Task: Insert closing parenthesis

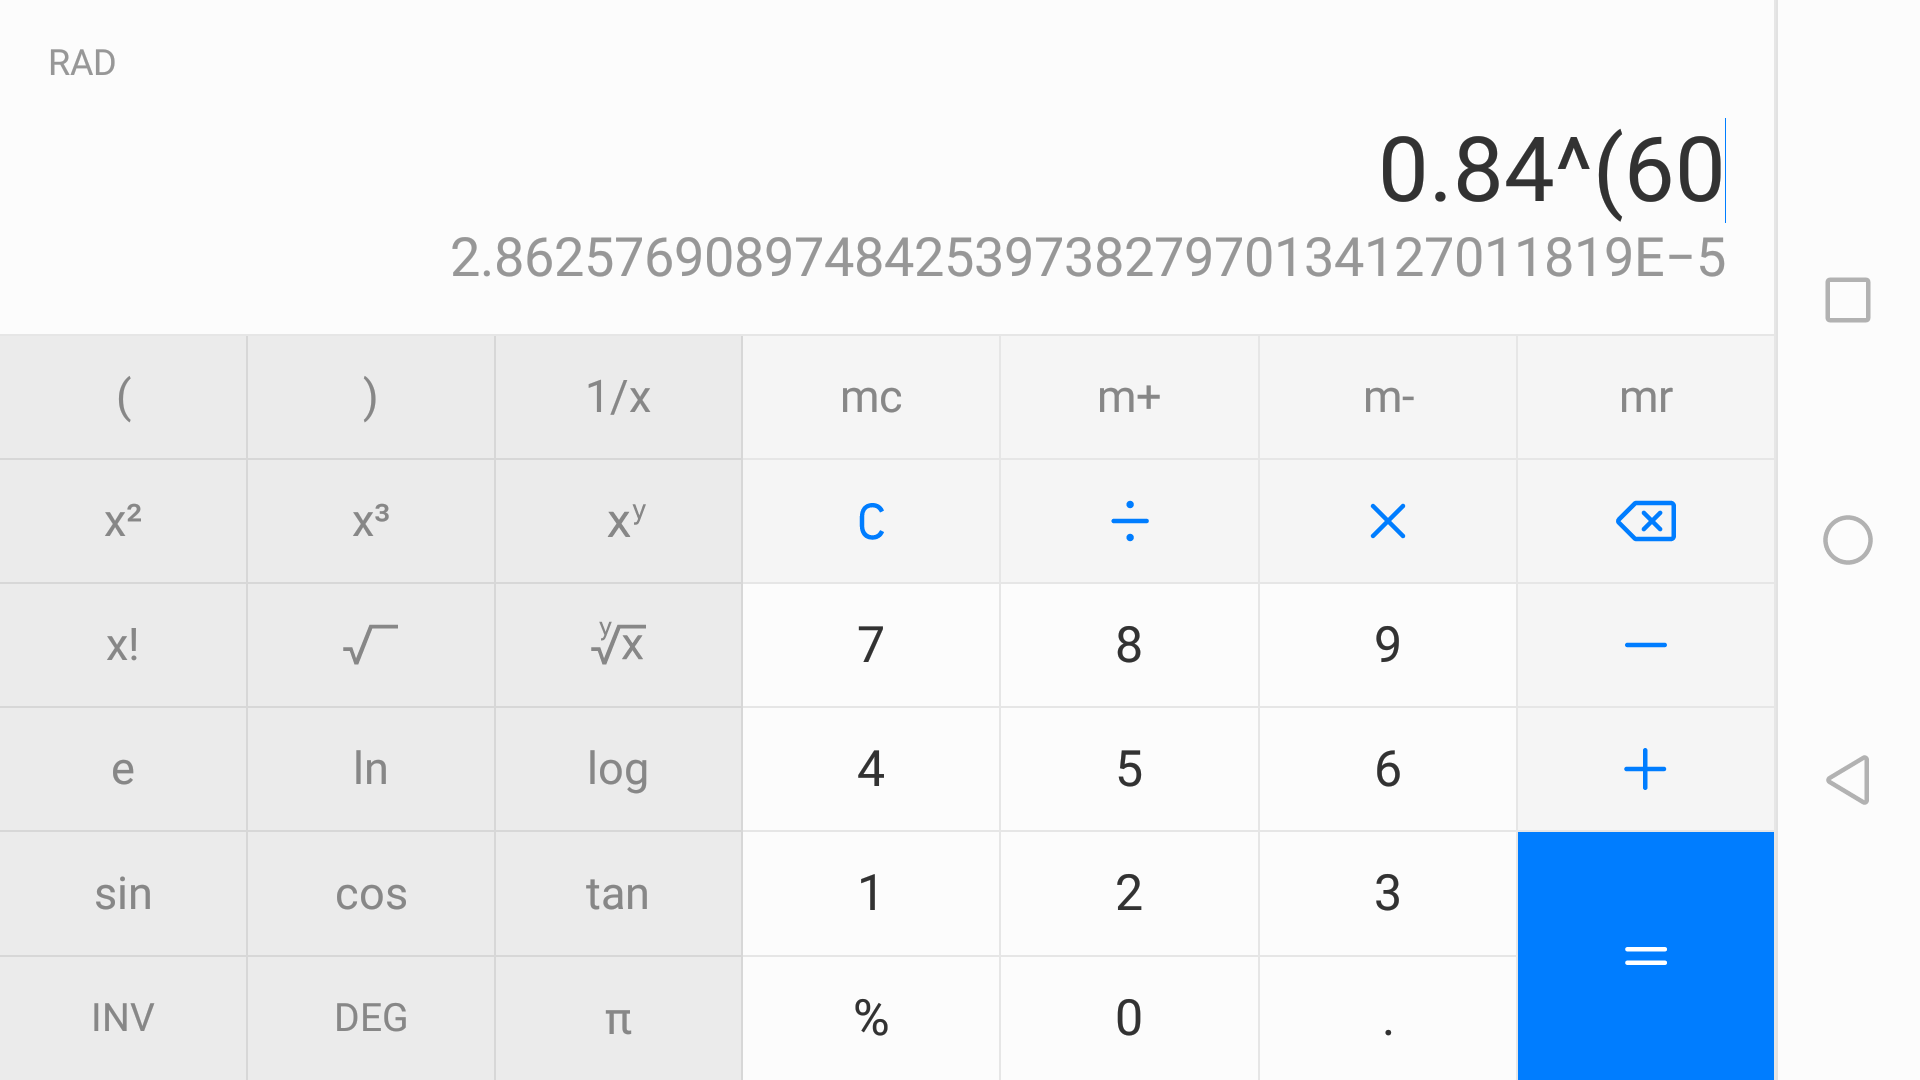Action: tap(371, 397)
